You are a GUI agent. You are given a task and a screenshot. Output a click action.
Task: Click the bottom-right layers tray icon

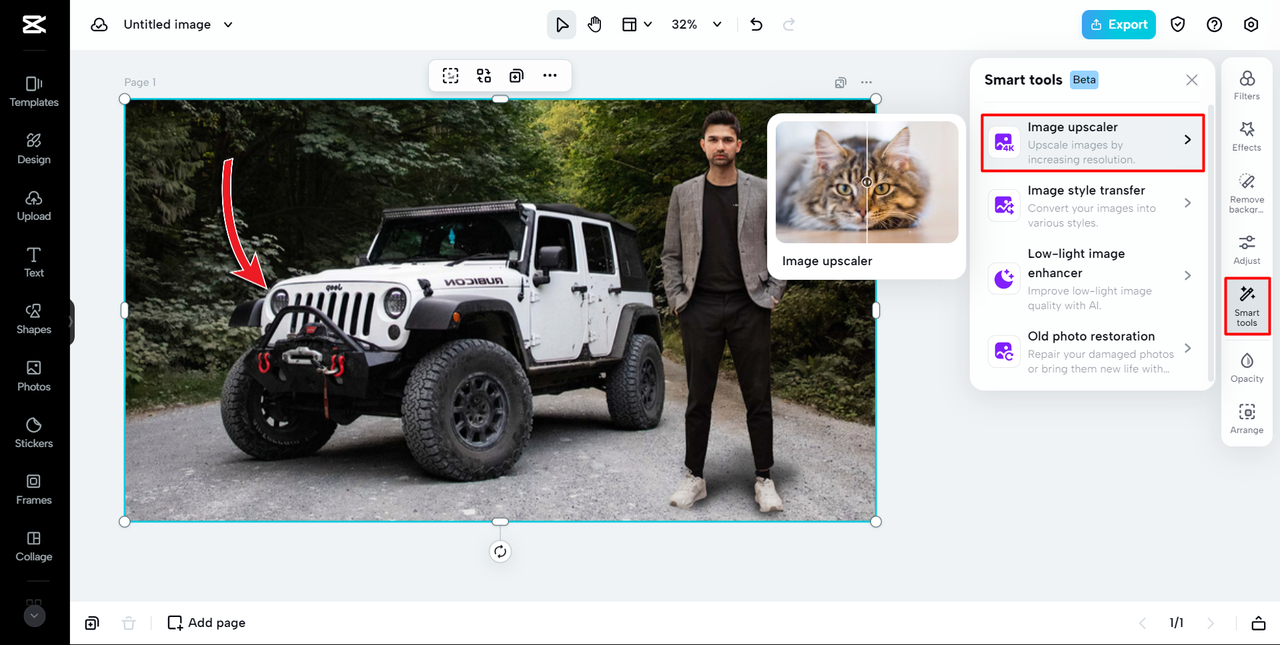(1258, 623)
